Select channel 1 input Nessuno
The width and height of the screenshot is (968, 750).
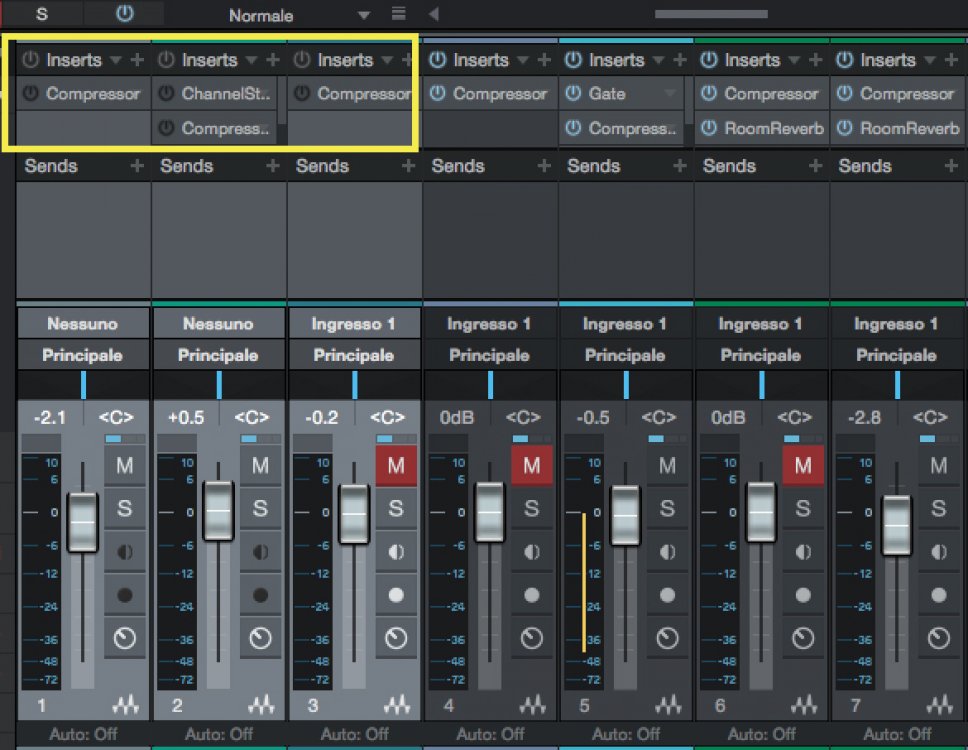[x=83, y=323]
